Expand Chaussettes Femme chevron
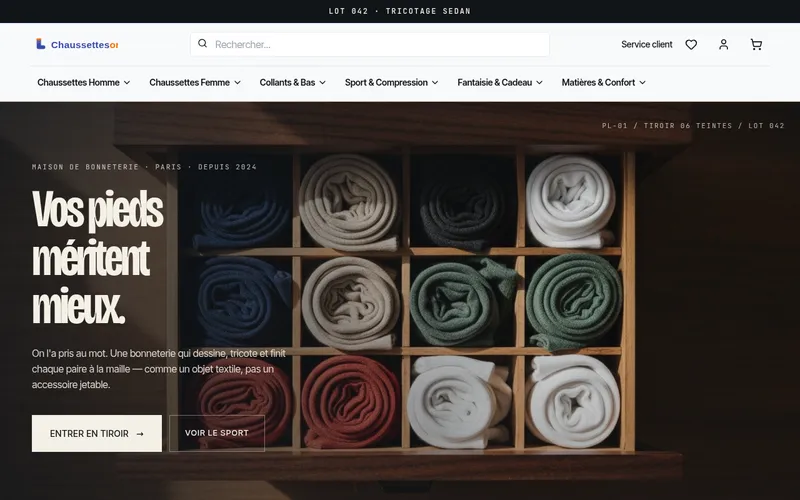The width and height of the screenshot is (800, 500). [x=237, y=83]
